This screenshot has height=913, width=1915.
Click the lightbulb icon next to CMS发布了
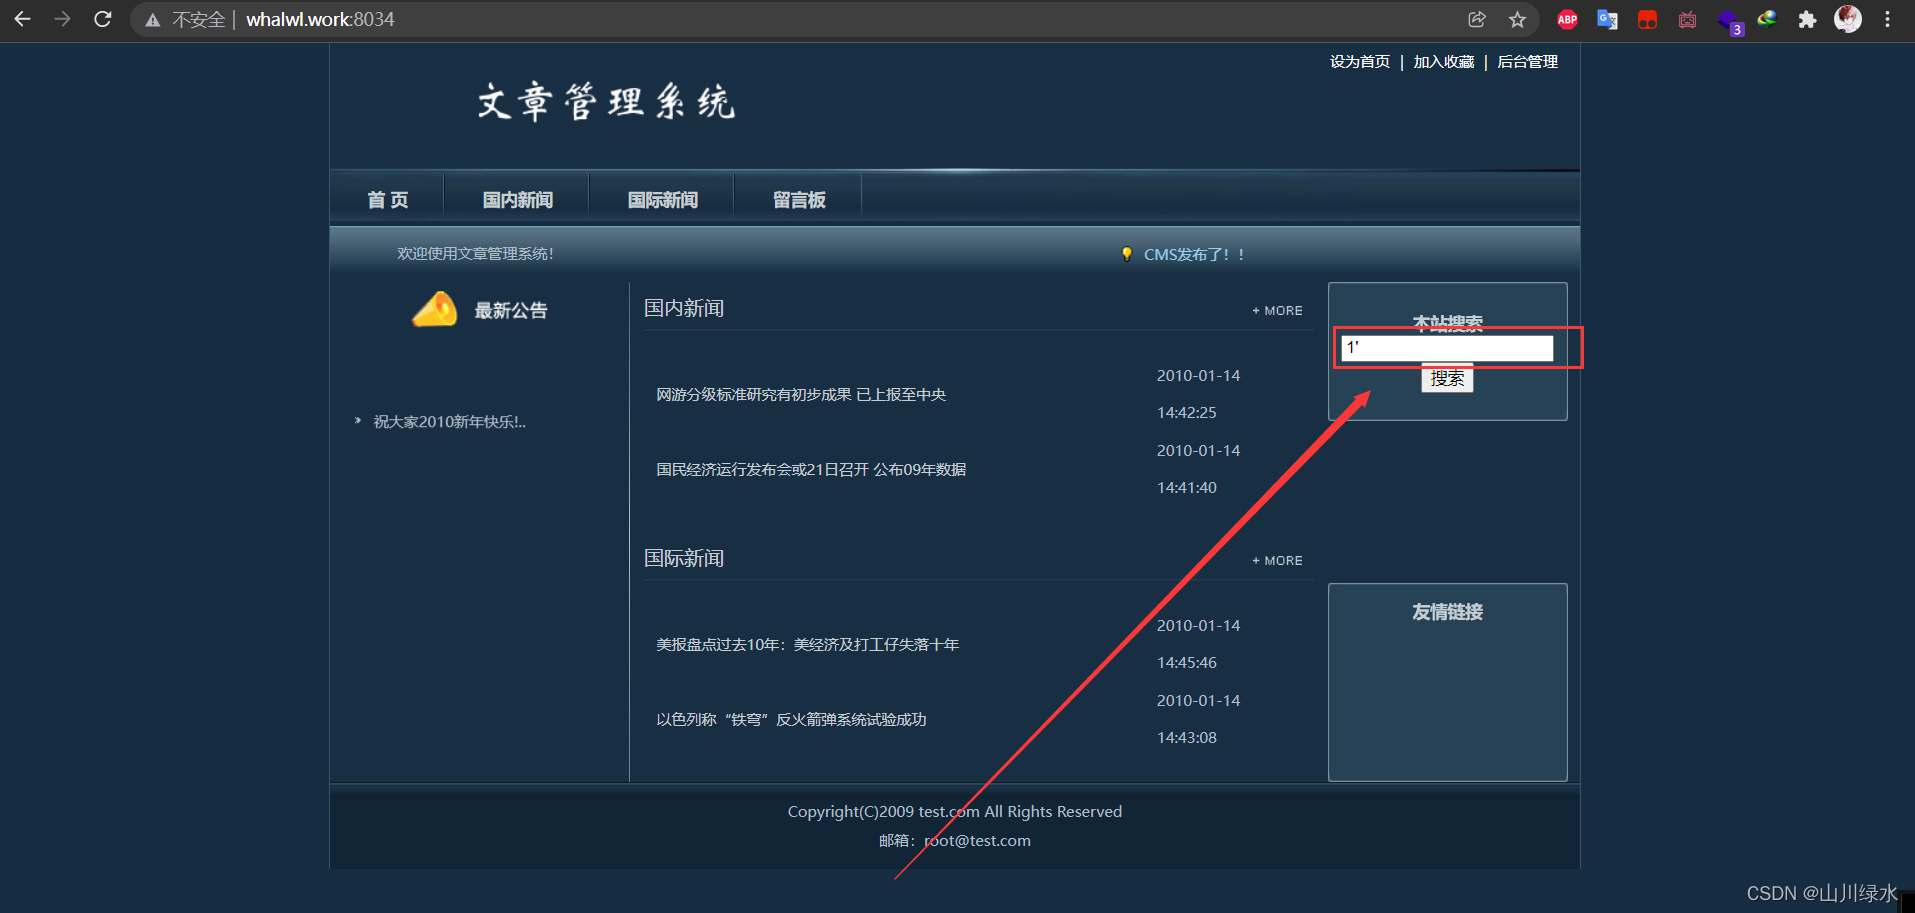[x=1126, y=254]
